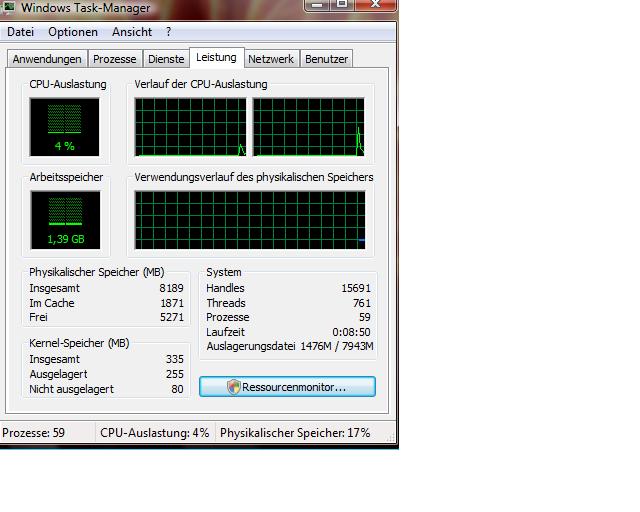This screenshot has height=512, width=640.
Task: Click the Physikalischer Speicher (MB) group label
Action: point(97,272)
